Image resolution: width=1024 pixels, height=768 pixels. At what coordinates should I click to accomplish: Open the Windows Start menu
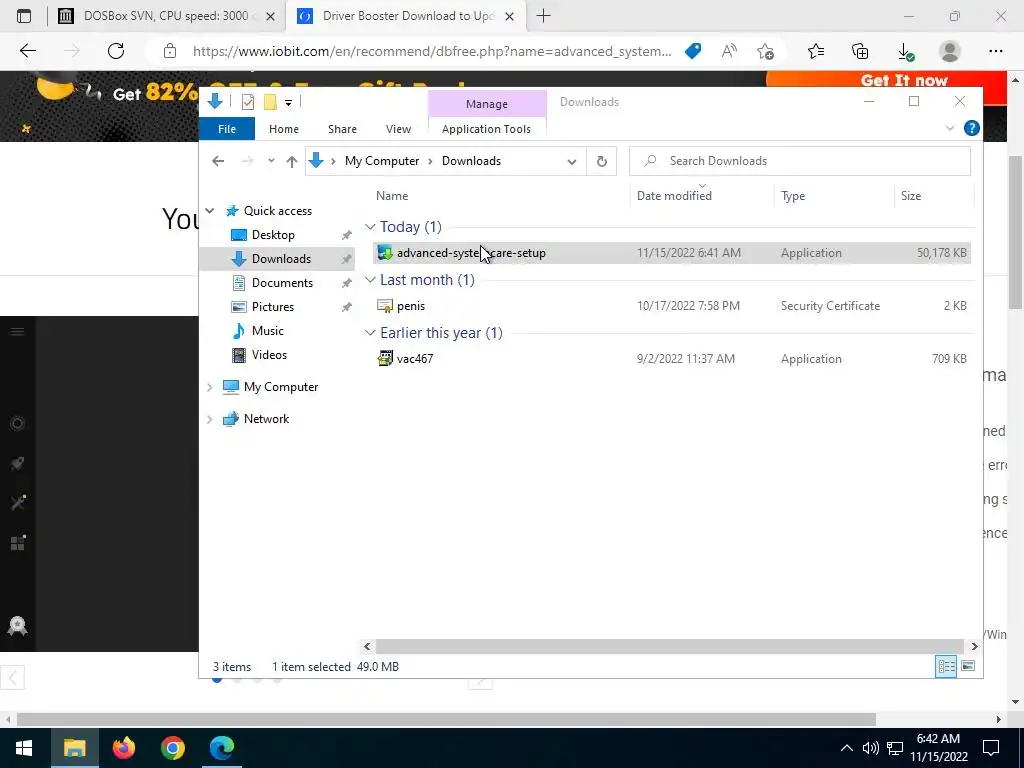coord(24,747)
